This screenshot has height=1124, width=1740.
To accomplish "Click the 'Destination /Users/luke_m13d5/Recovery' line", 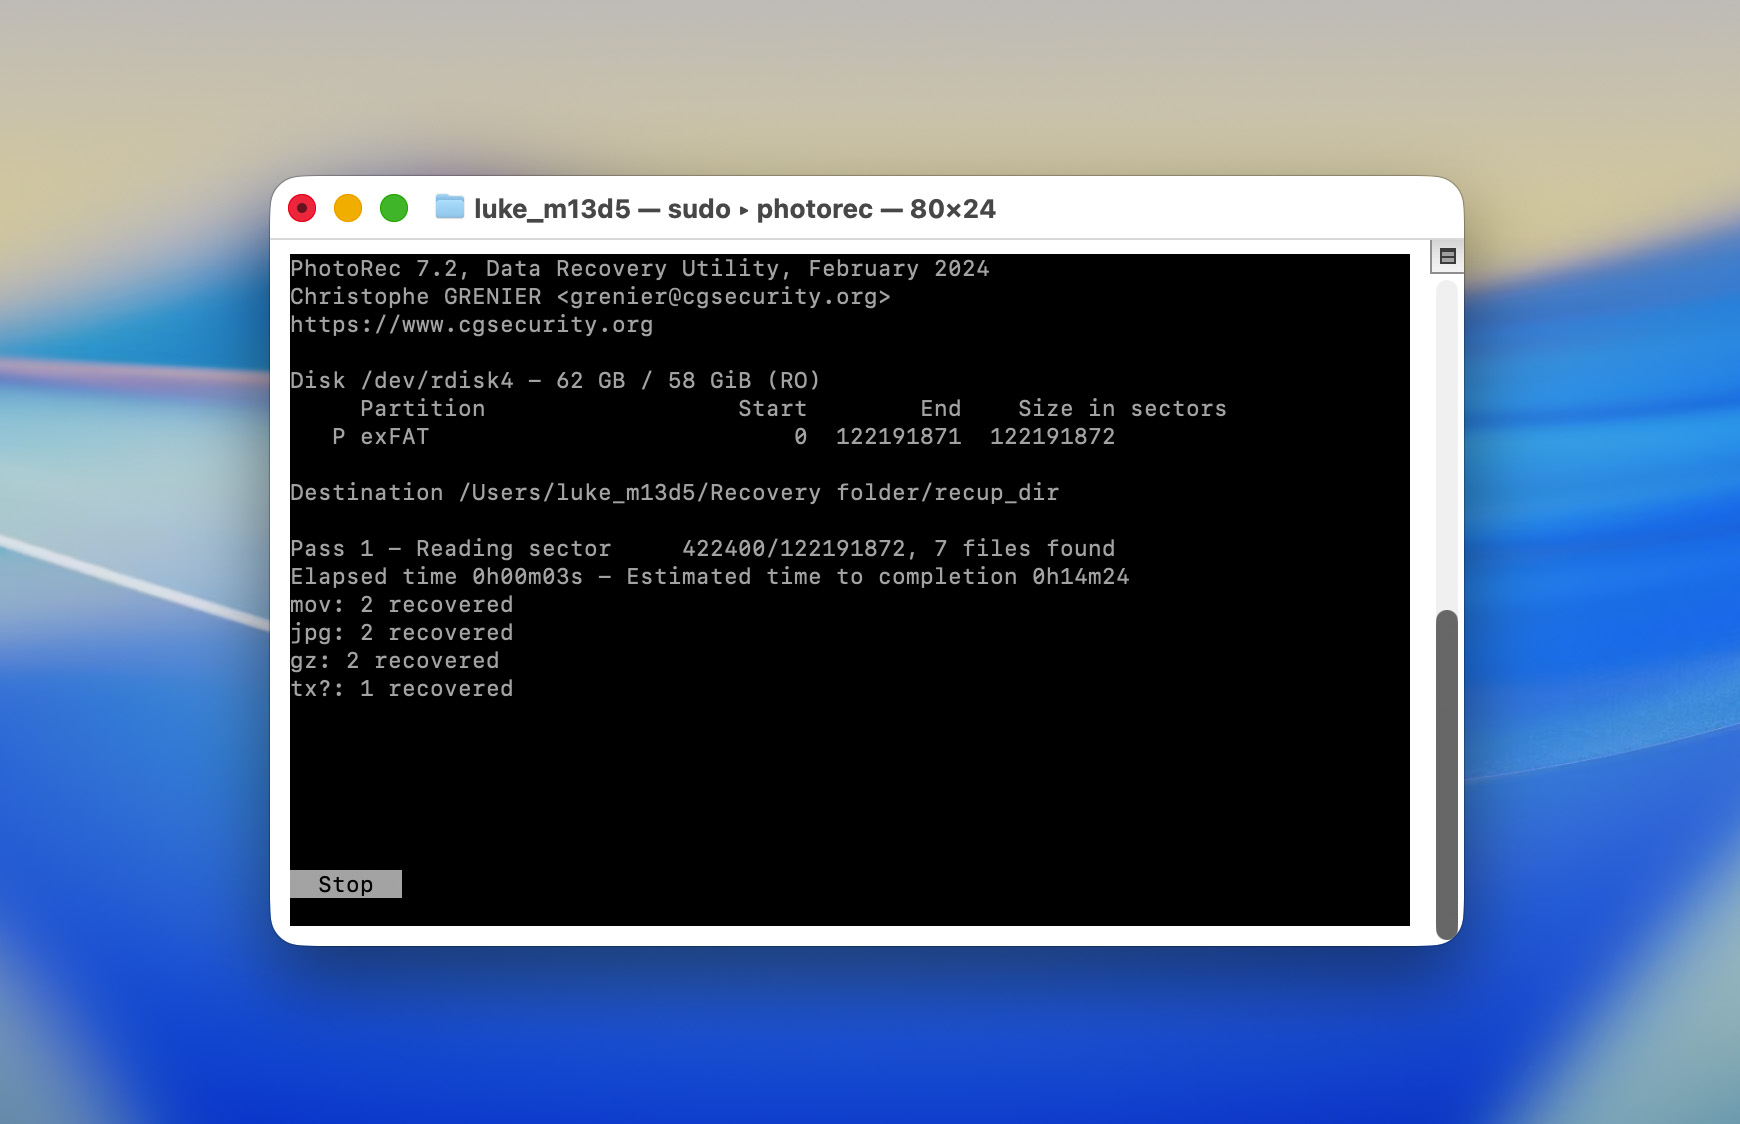I will (675, 492).
